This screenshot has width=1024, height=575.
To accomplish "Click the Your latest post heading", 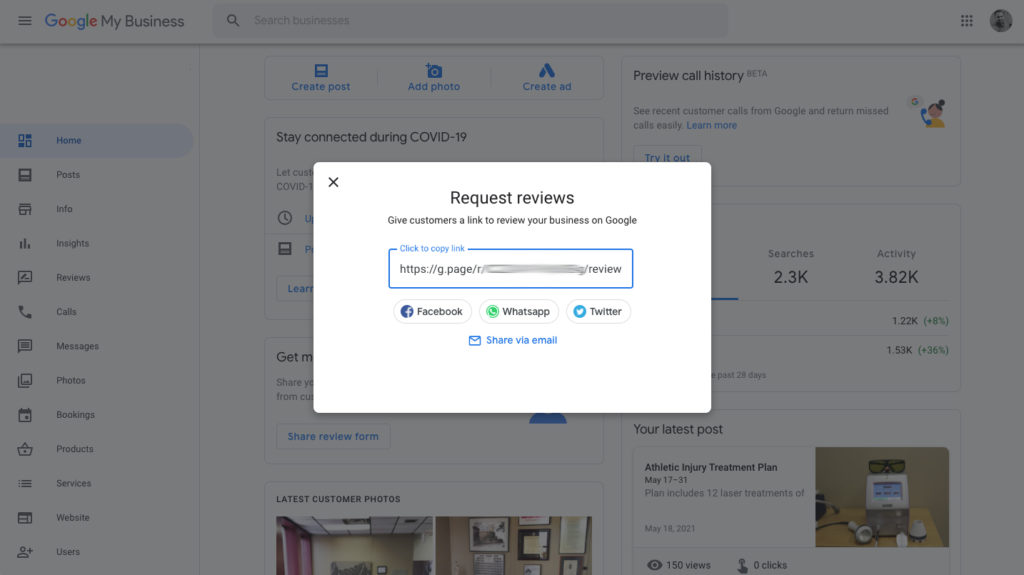I will (678, 429).
